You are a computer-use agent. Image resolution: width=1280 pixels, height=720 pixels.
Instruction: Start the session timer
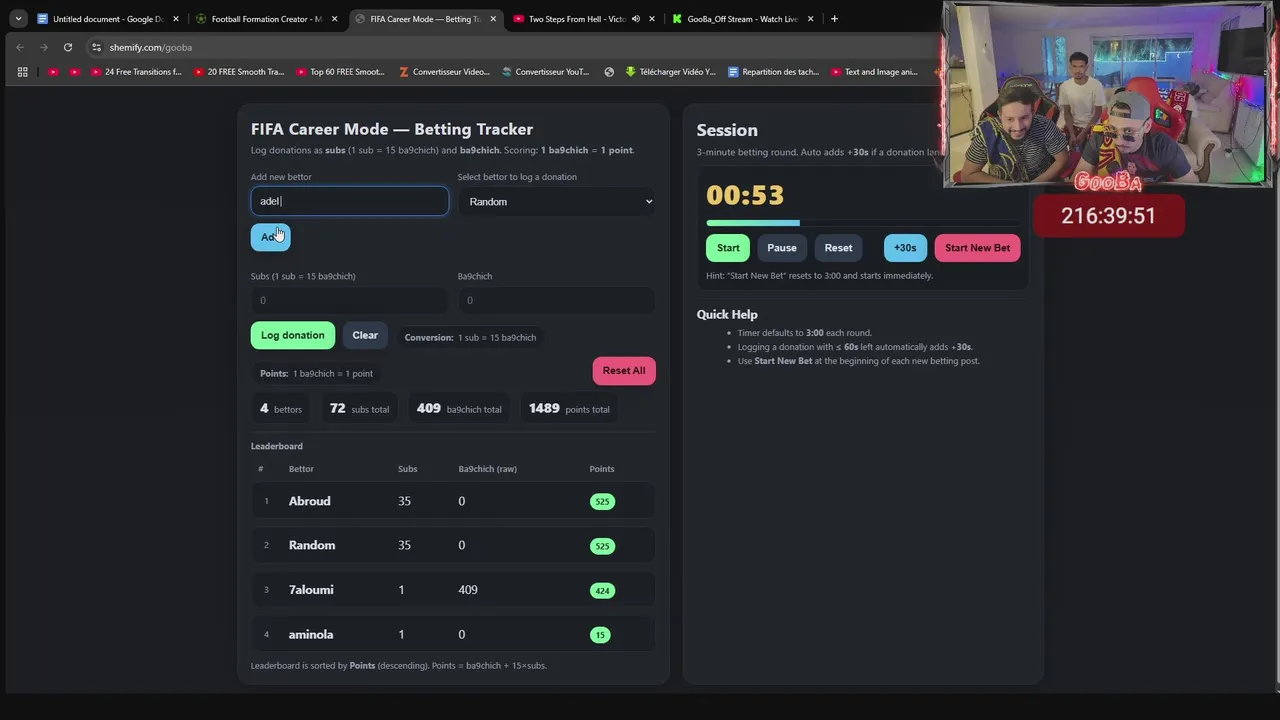click(728, 248)
